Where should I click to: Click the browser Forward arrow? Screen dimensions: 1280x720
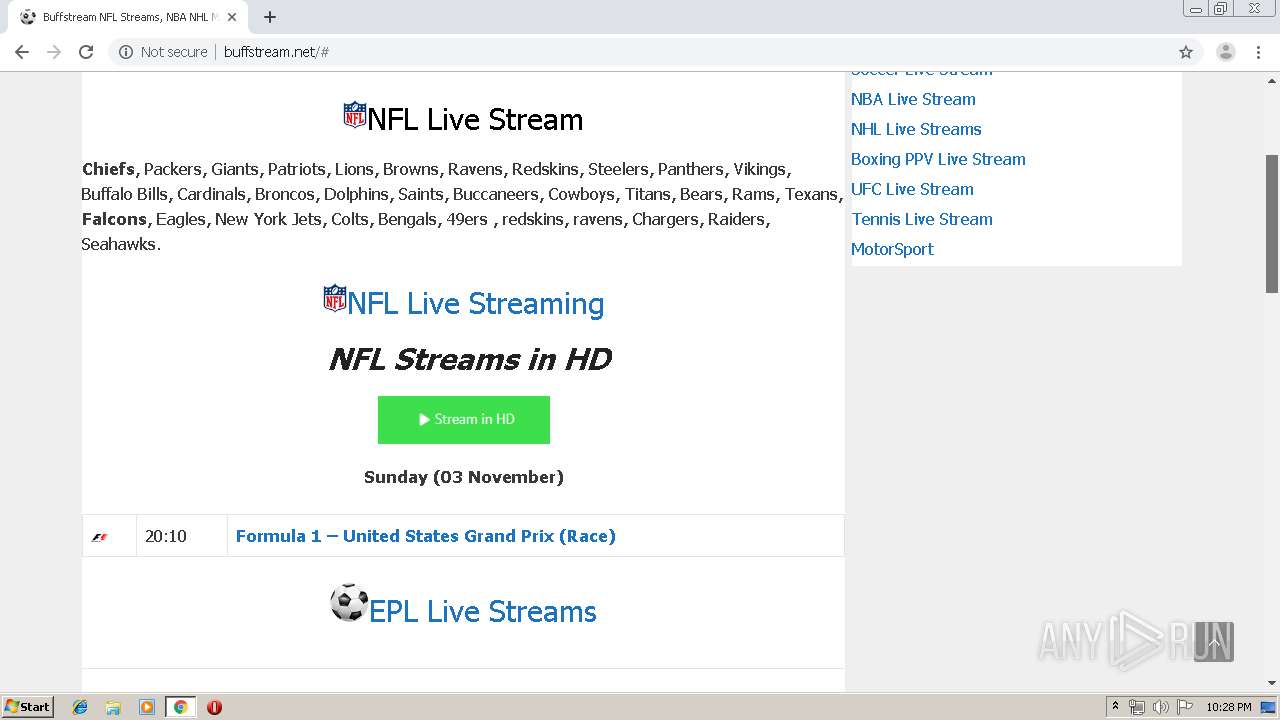[x=54, y=52]
